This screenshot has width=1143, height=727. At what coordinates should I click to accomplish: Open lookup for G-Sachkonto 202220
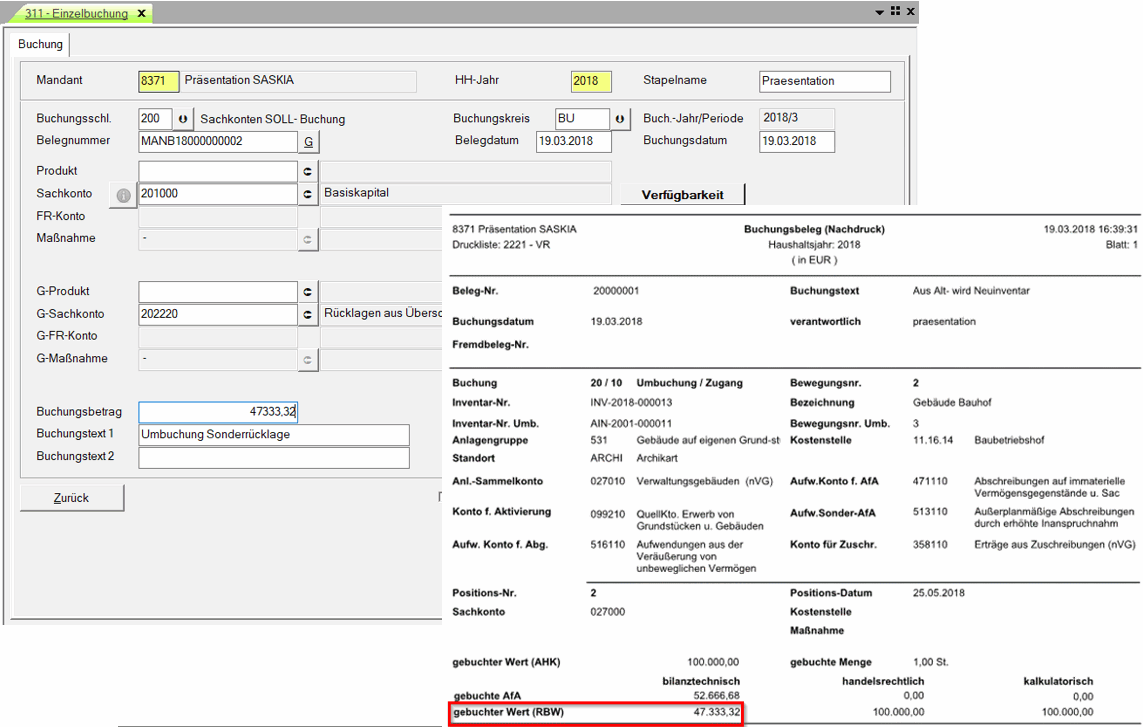click(308, 314)
